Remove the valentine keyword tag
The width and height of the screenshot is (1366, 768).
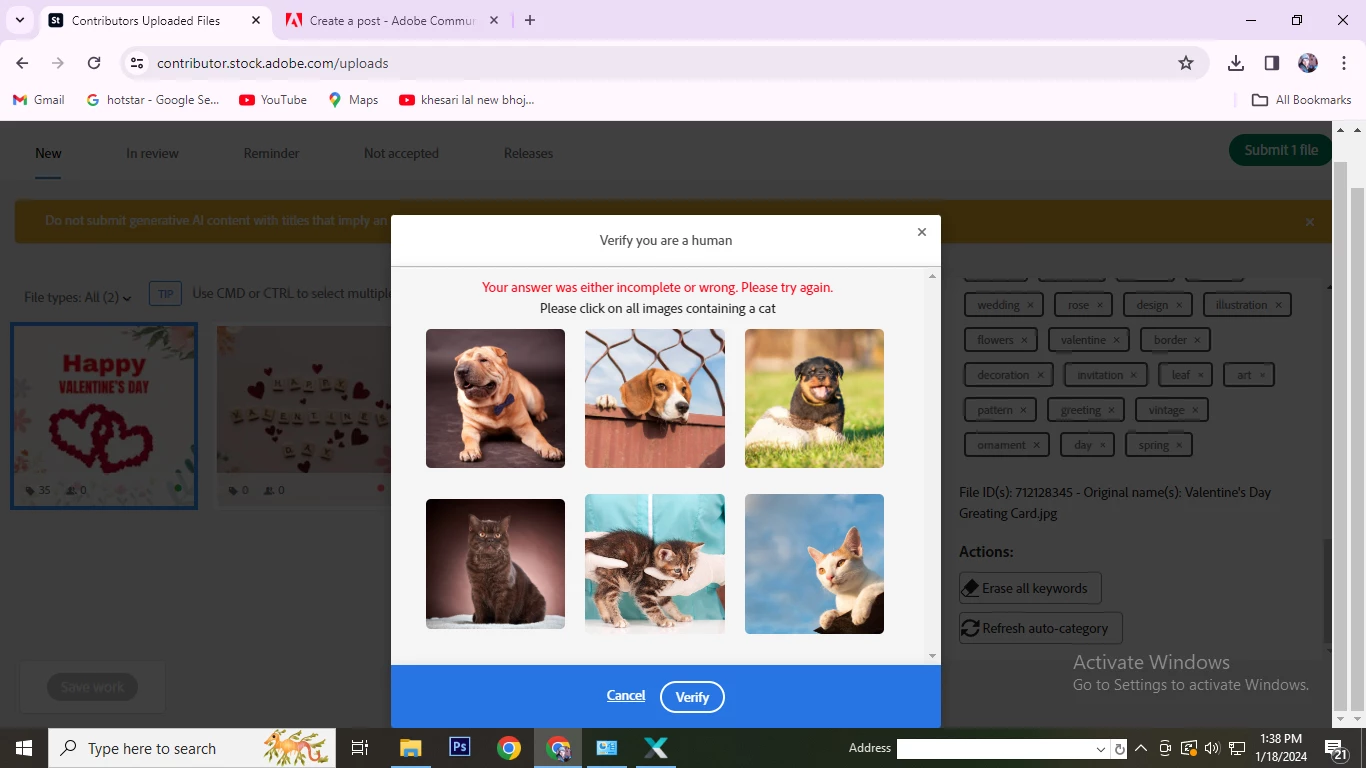[1117, 340]
